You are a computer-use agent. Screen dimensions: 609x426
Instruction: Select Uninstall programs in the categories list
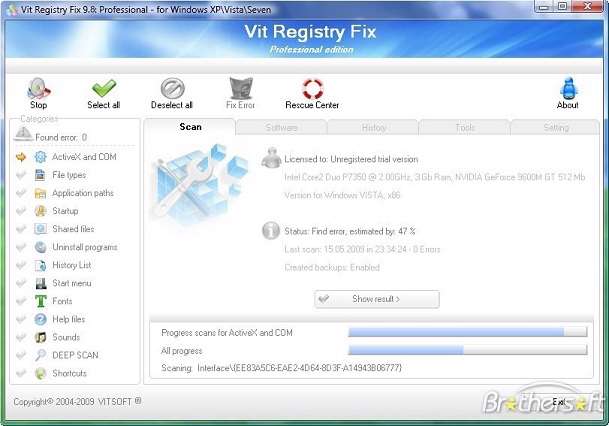[85, 247]
